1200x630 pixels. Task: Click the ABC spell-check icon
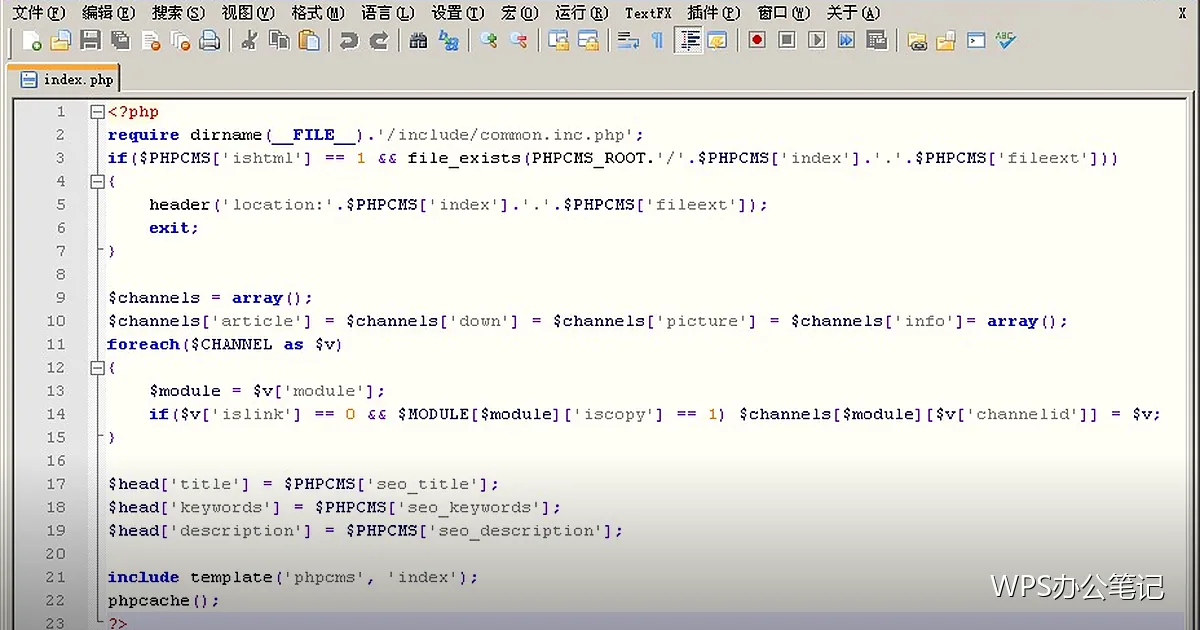pyautogui.click(x=1005, y=41)
